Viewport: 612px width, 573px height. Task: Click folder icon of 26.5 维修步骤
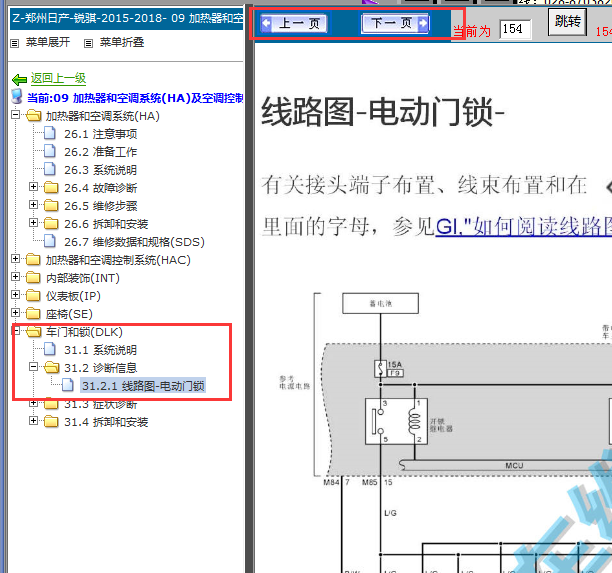click(51, 206)
